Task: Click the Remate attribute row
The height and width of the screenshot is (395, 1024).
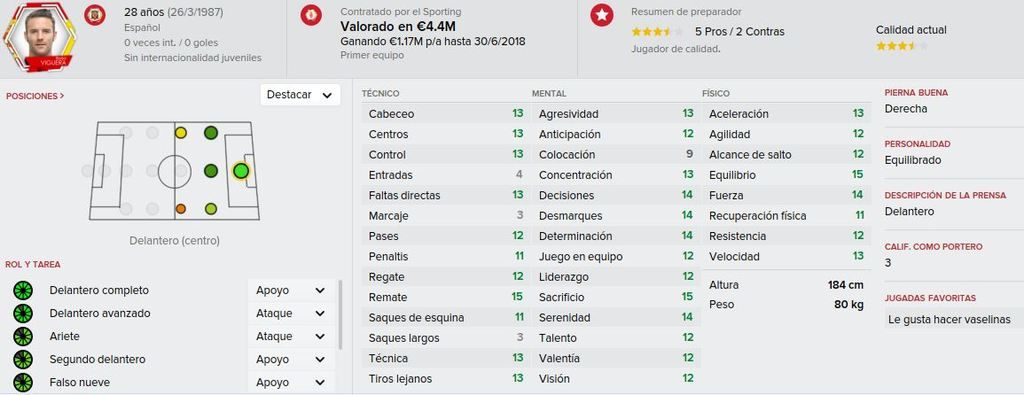Action: [446, 297]
